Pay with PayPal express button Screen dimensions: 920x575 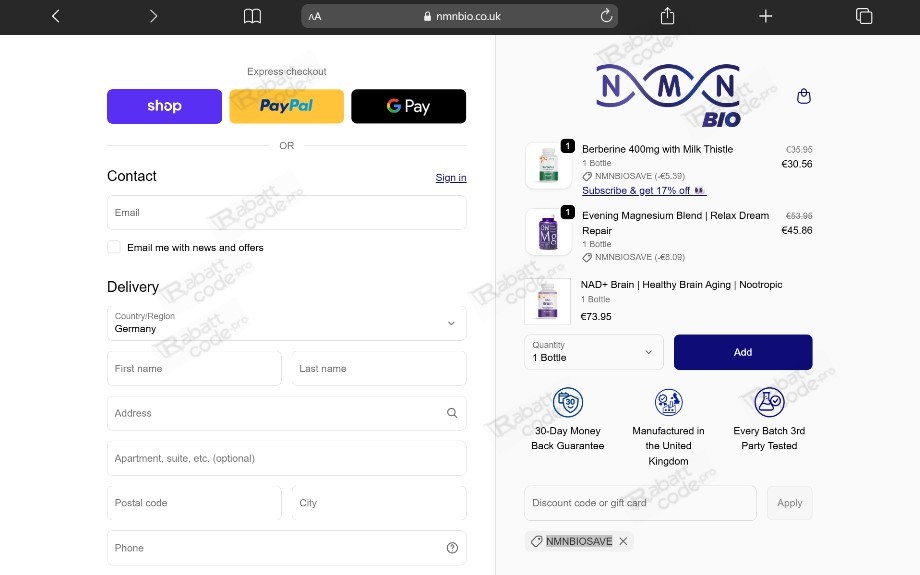[286, 106]
